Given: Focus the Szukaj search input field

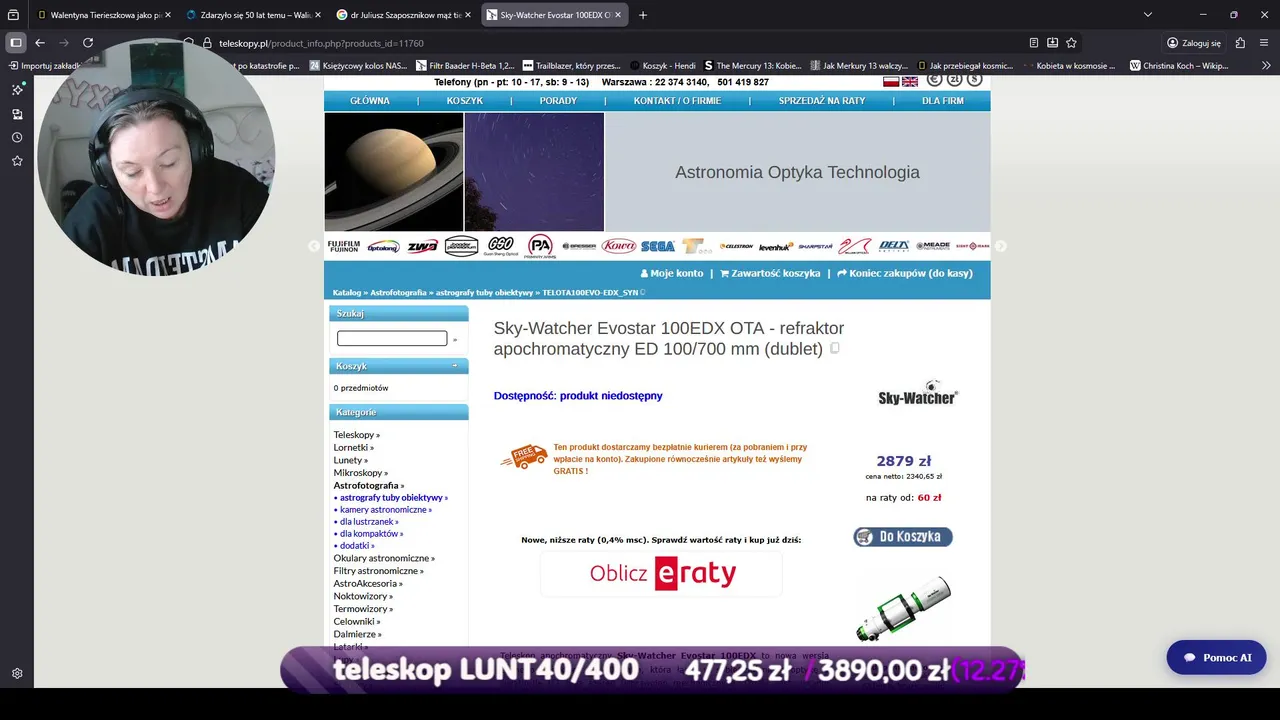Looking at the screenshot, I should [392, 339].
